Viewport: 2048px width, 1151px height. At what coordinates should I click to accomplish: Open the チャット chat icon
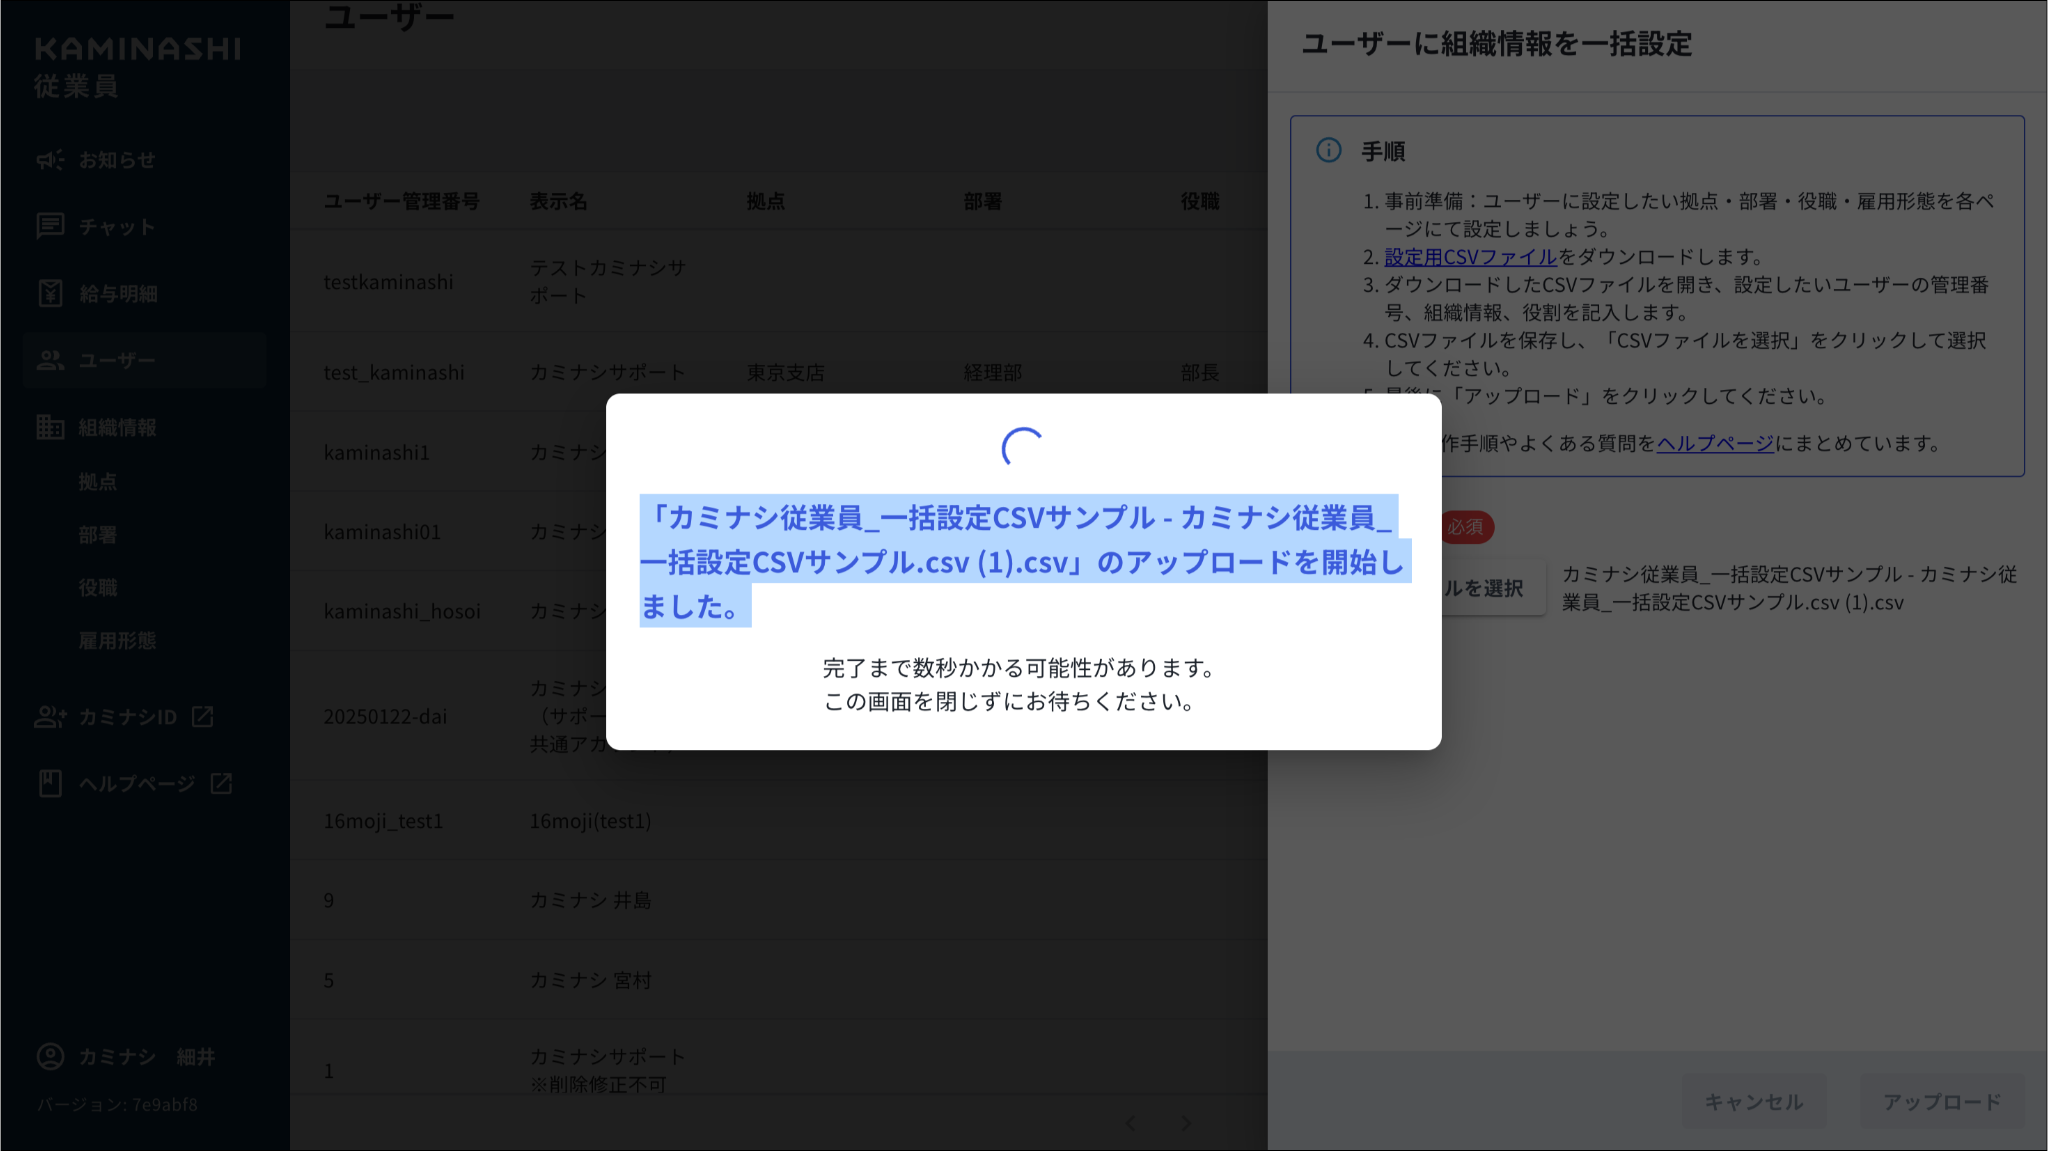(50, 227)
